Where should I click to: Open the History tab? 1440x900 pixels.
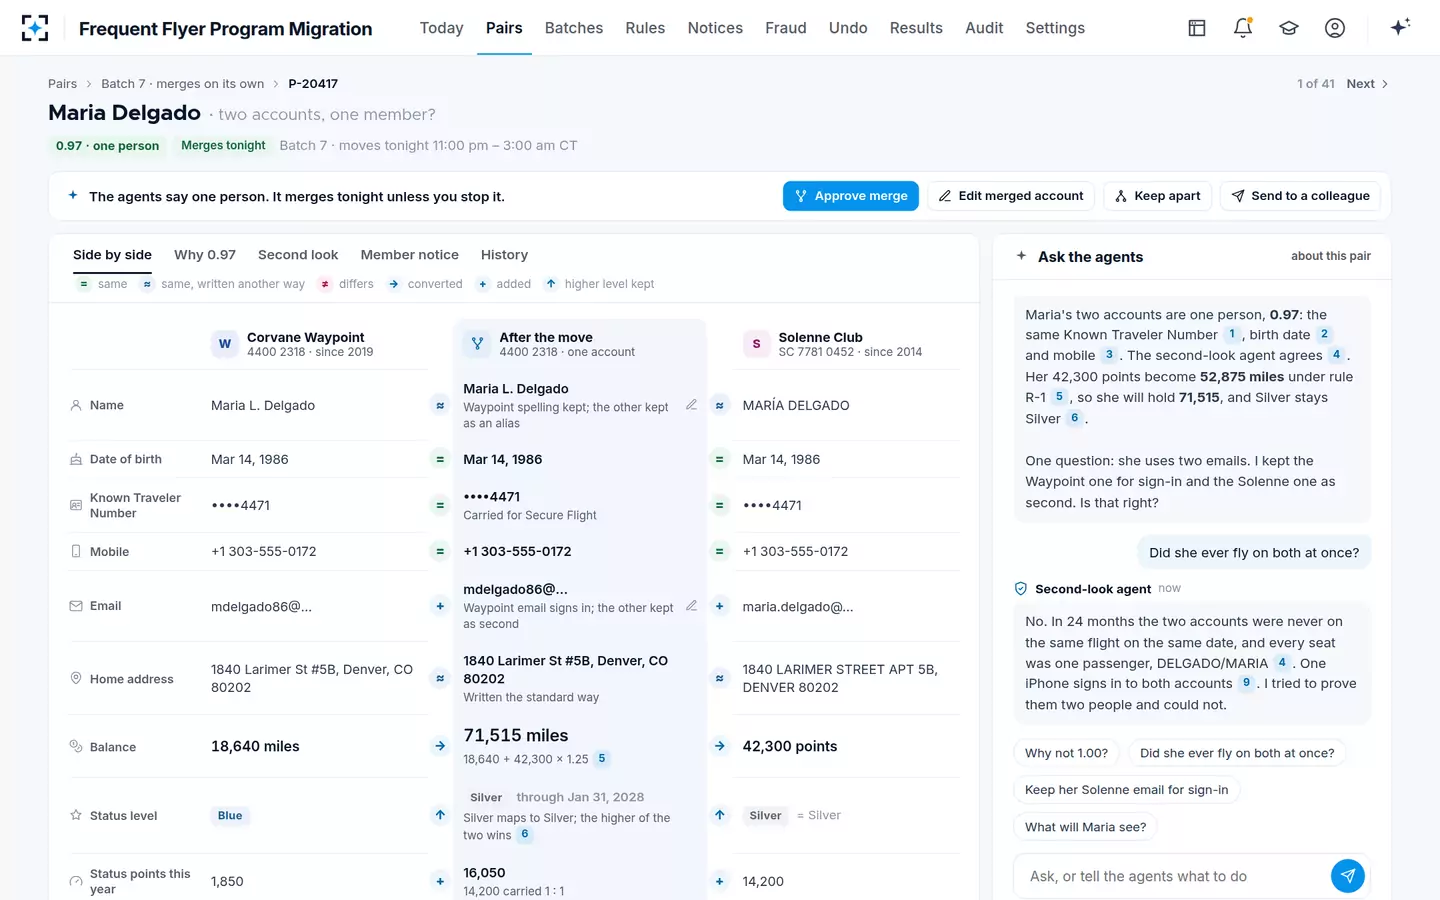tap(504, 255)
